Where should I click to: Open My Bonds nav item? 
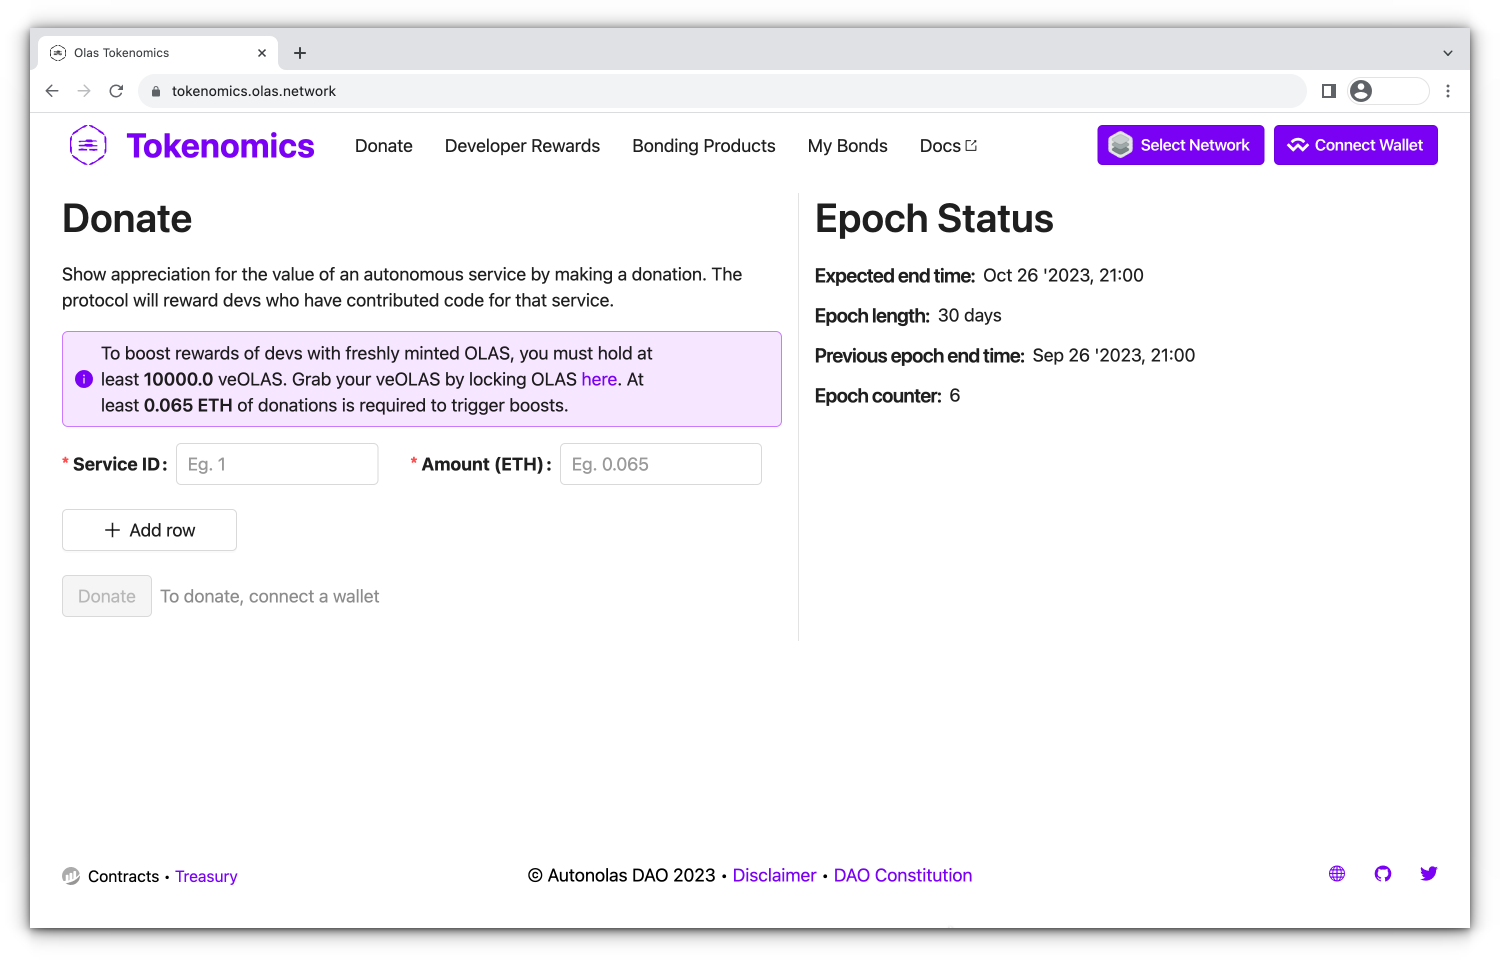point(847,146)
